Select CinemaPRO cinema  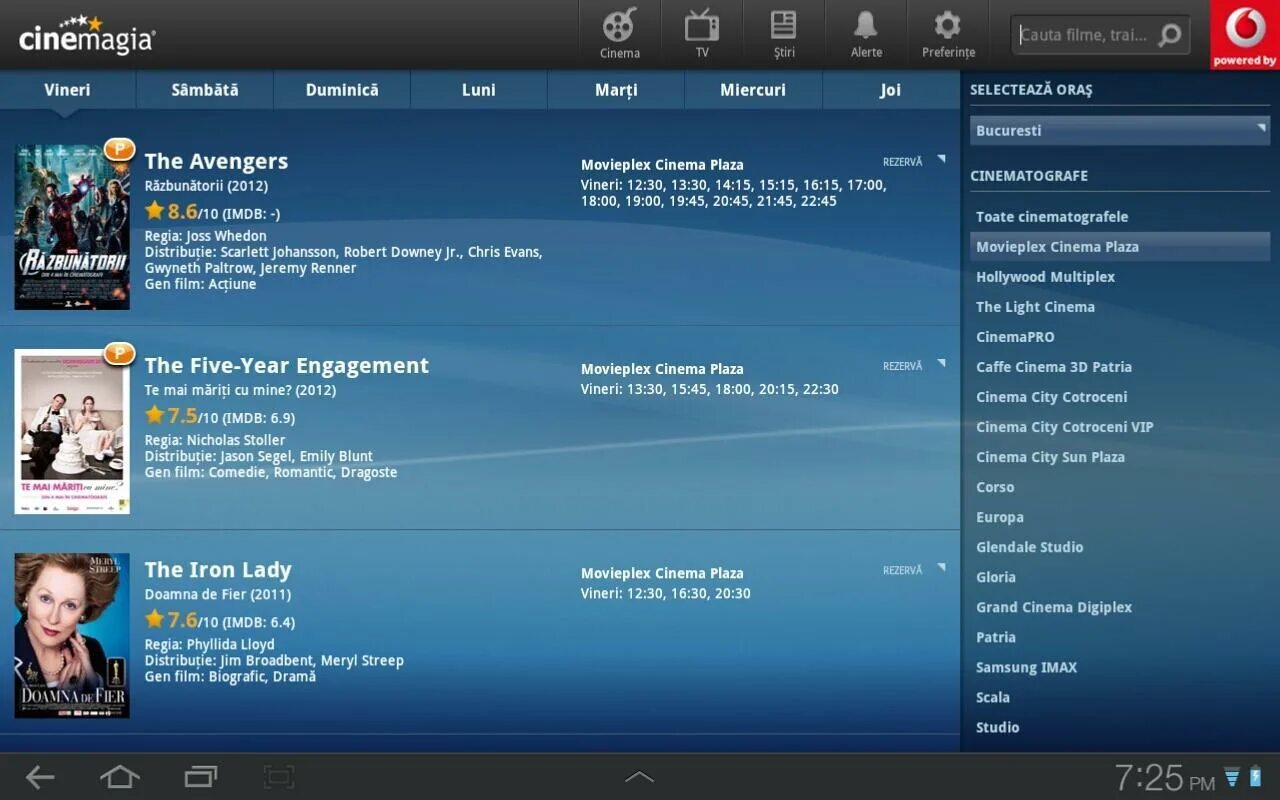point(1015,337)
